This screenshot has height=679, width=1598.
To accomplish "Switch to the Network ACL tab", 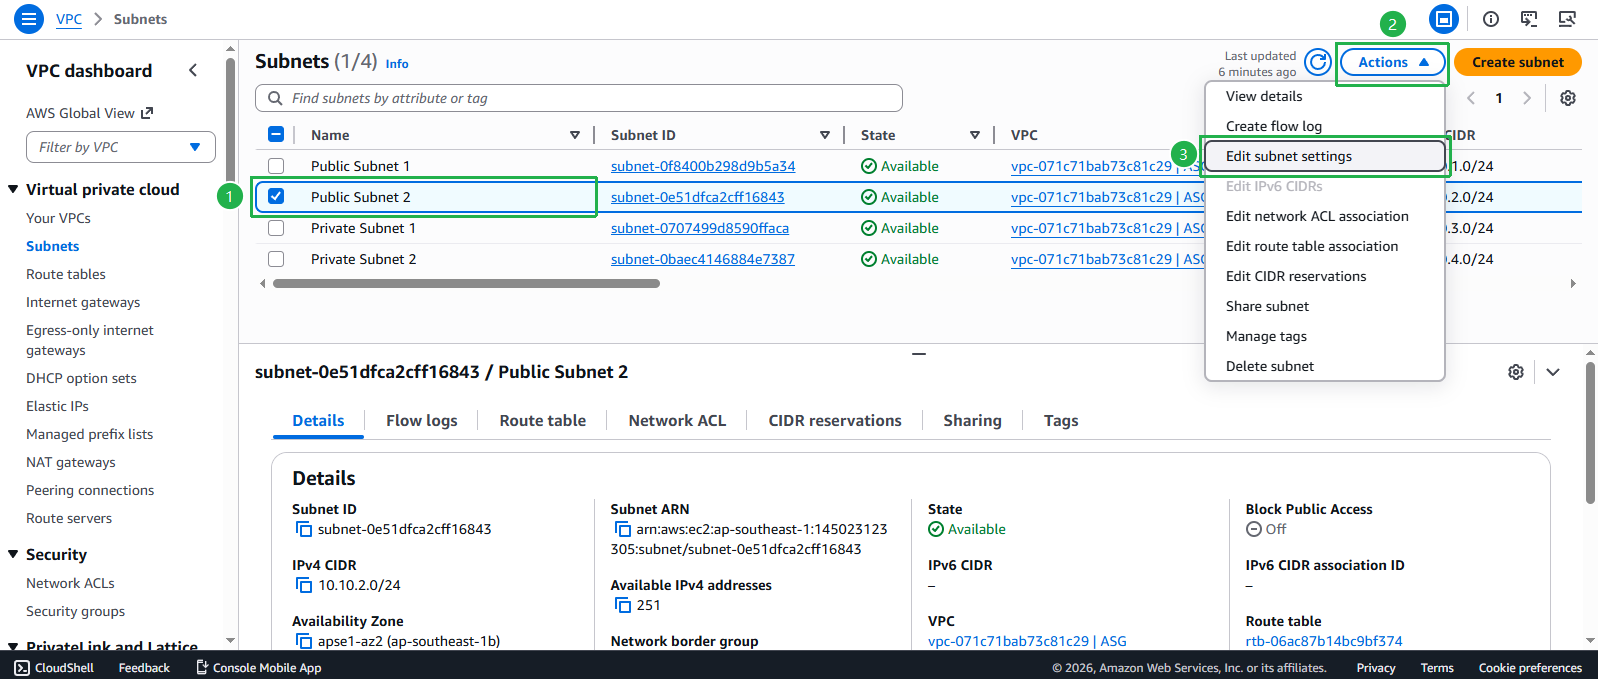I will tap(677, 421).
